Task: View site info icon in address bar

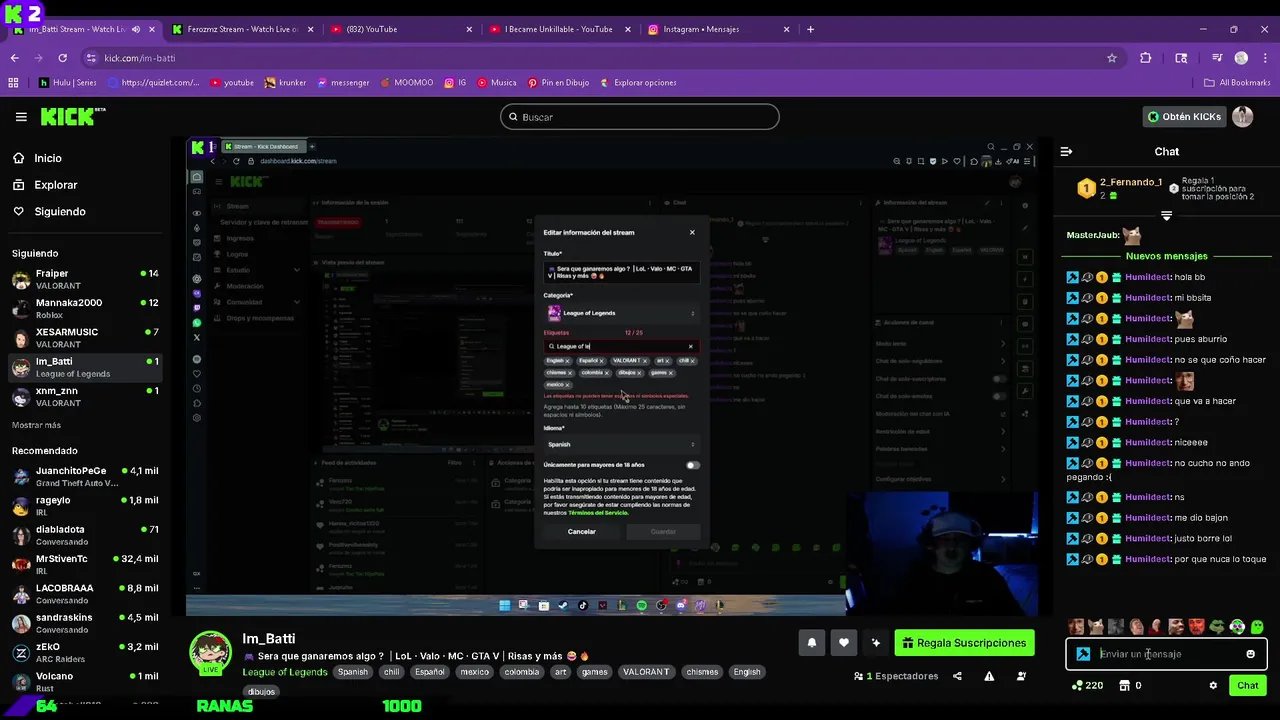Action: point(91,58)
